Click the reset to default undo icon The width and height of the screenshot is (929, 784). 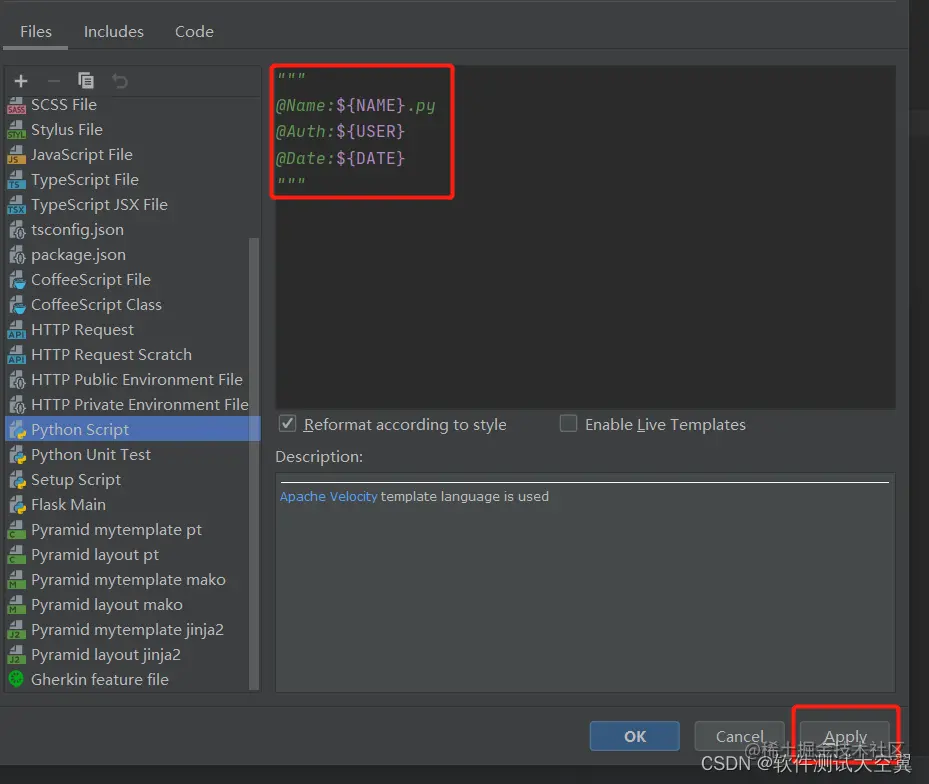click(120, 81)
